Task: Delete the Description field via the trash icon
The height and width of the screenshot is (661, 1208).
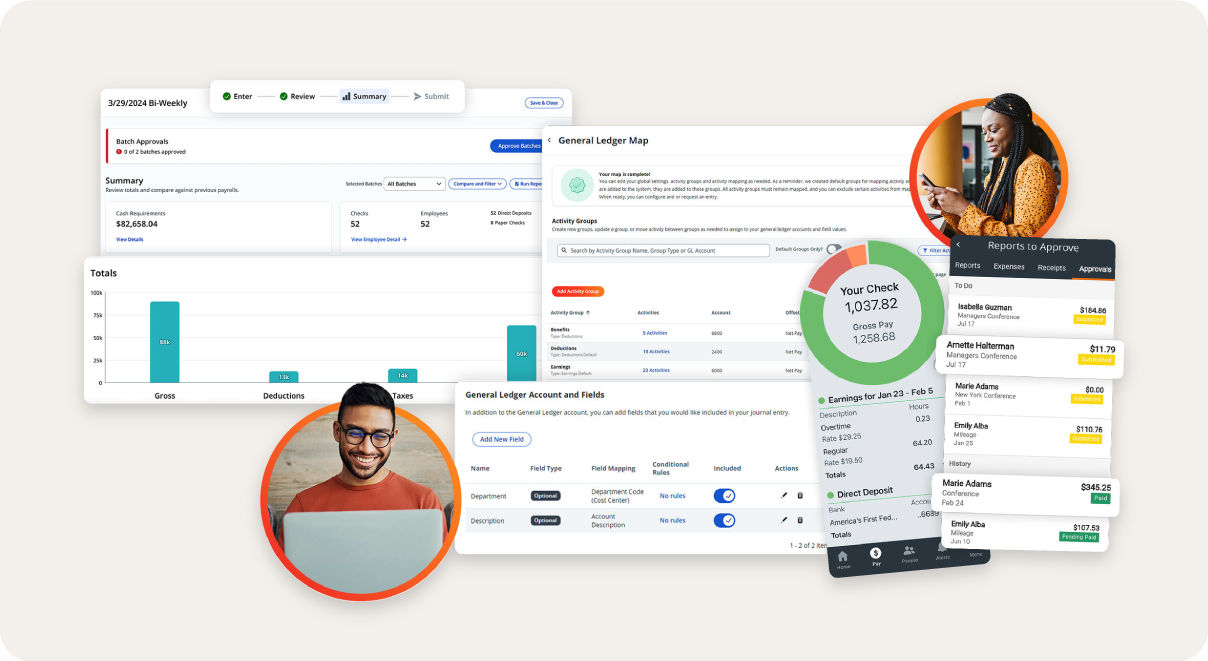Action: [800, 520]
